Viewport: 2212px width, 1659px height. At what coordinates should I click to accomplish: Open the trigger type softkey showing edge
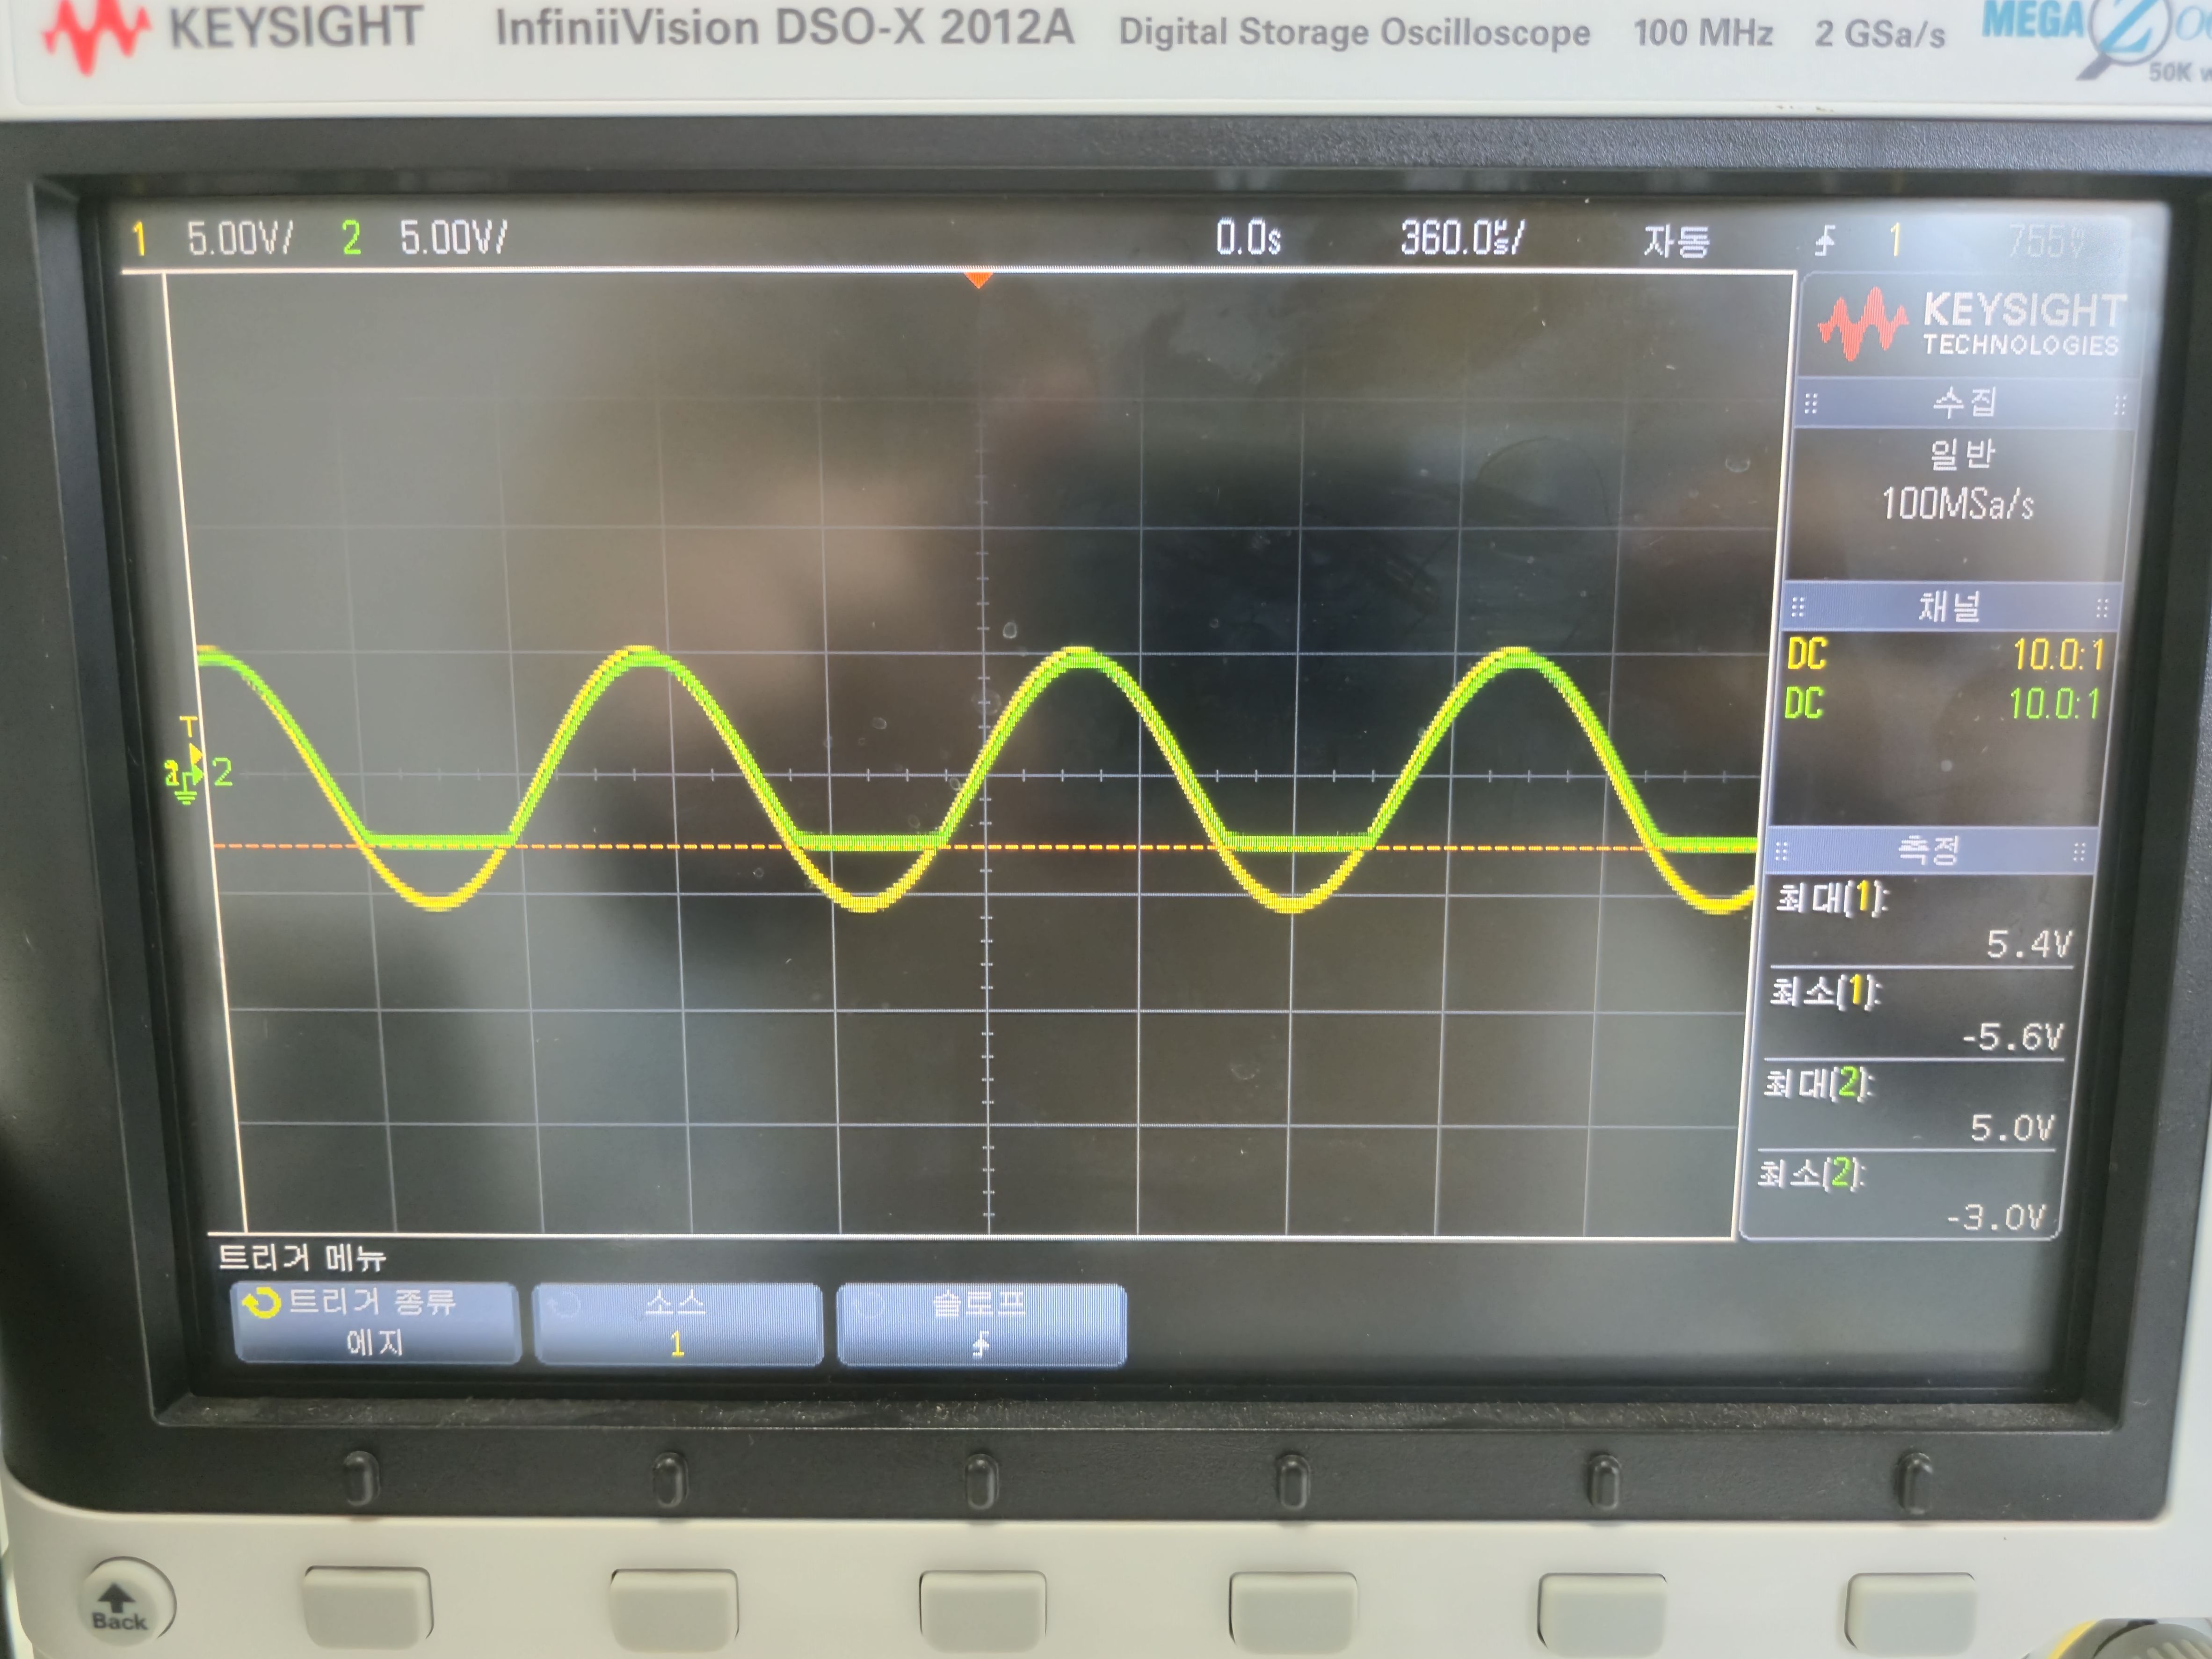[x=375, y=1323]
